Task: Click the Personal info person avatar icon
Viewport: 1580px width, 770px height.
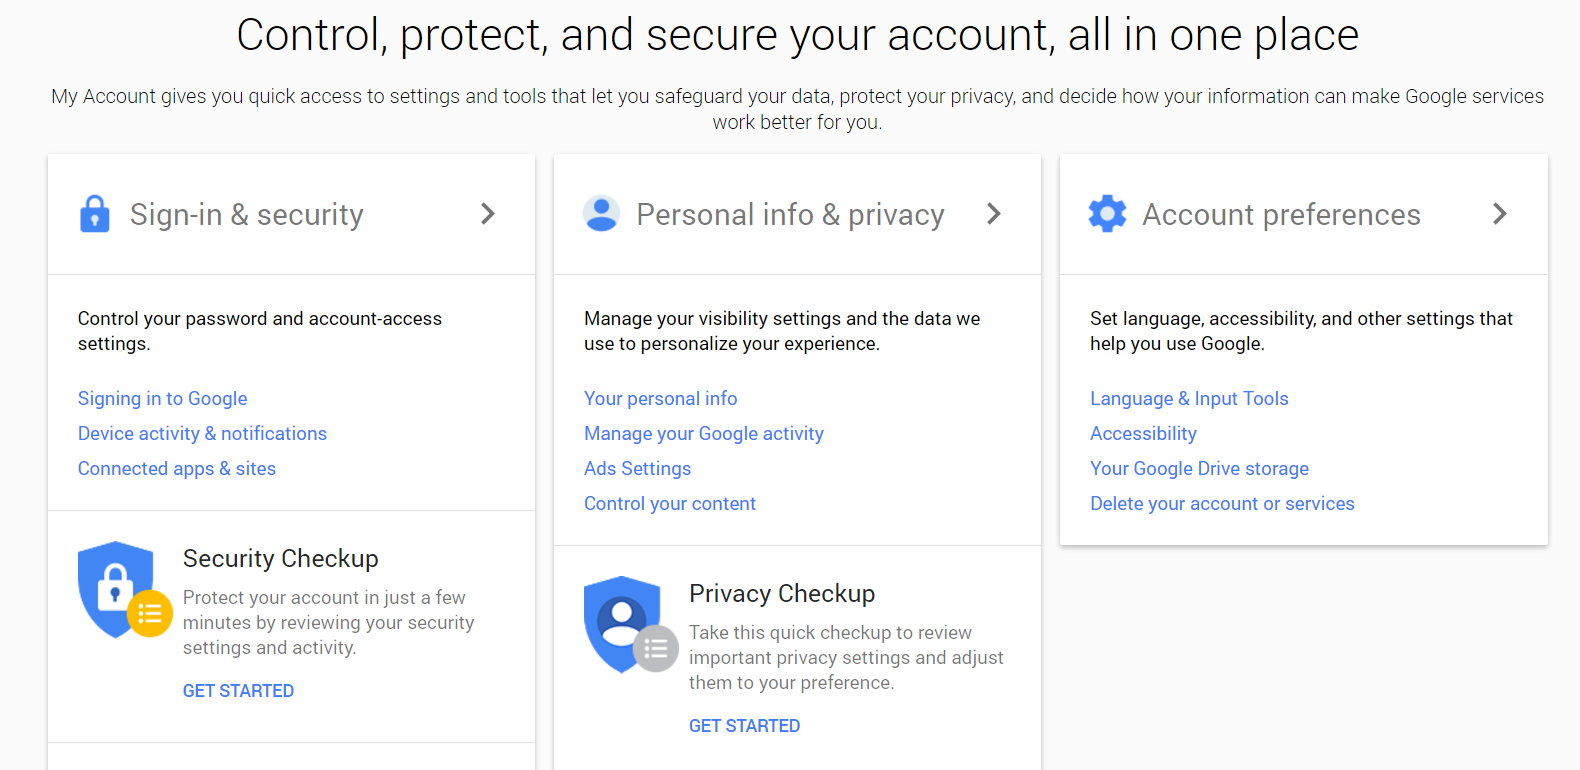Action: point(601,214)
